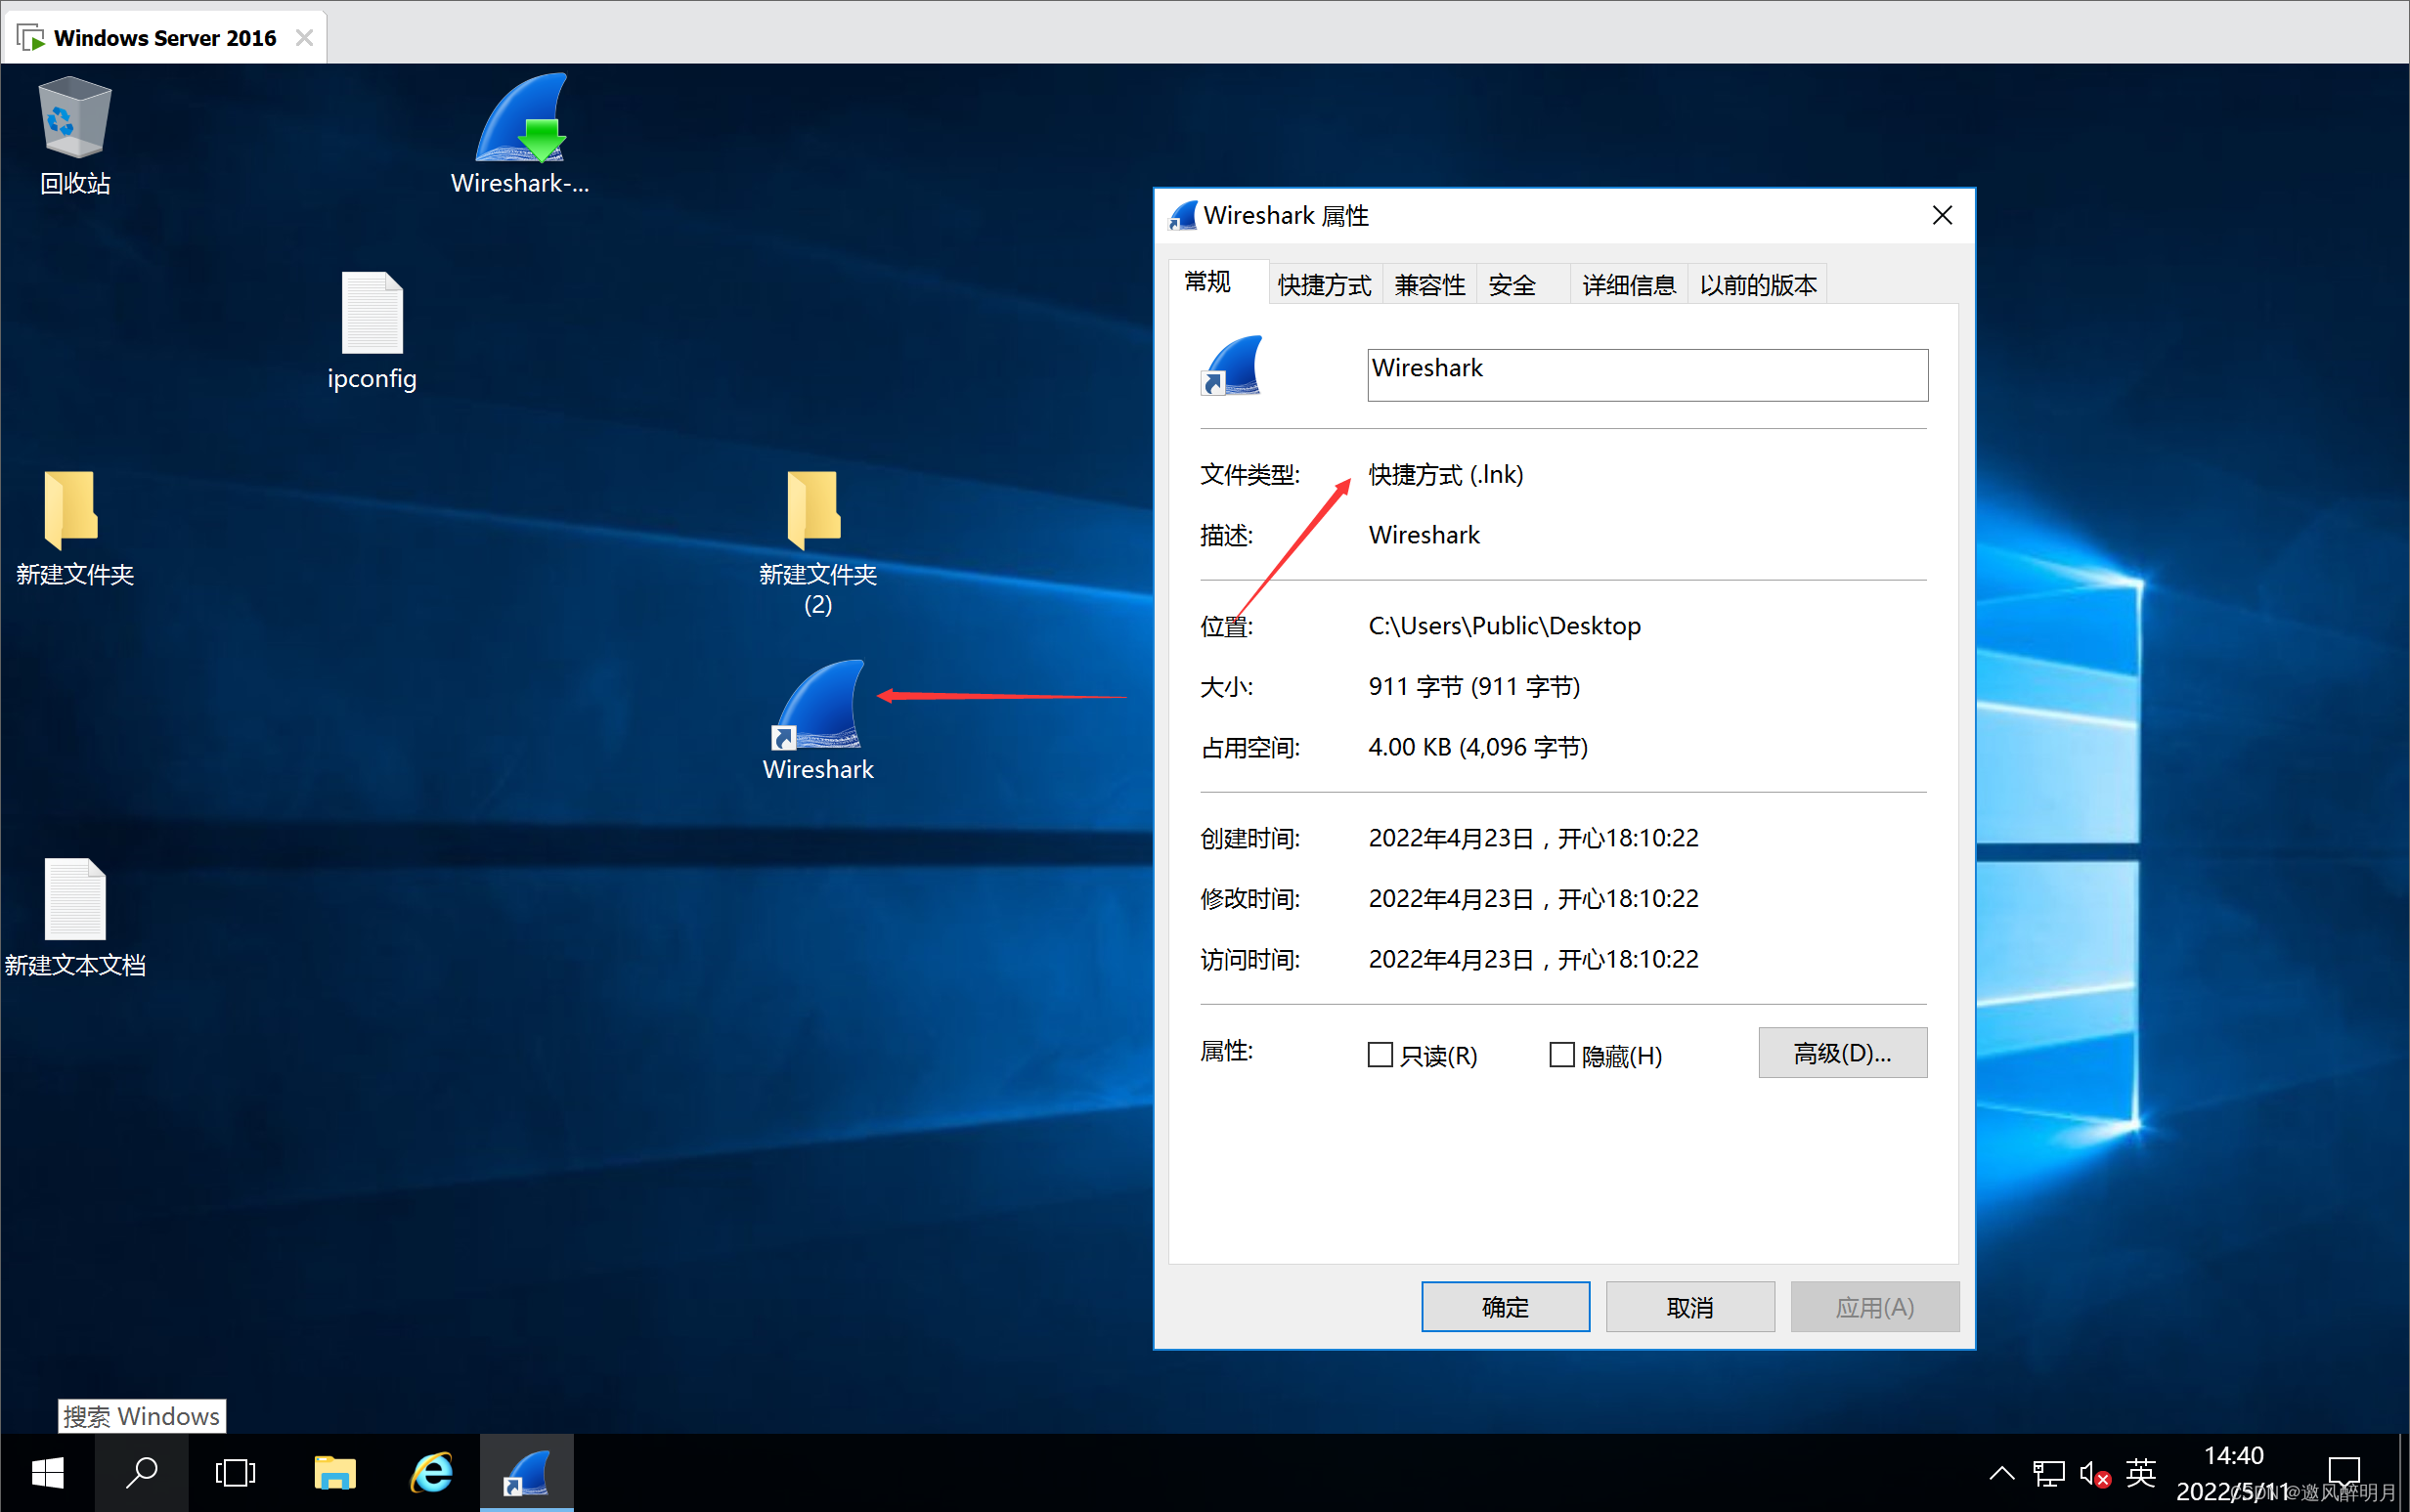
Task: Open taskbar search magnifier
Action: pyautogui.click(x=142, y=1473)
